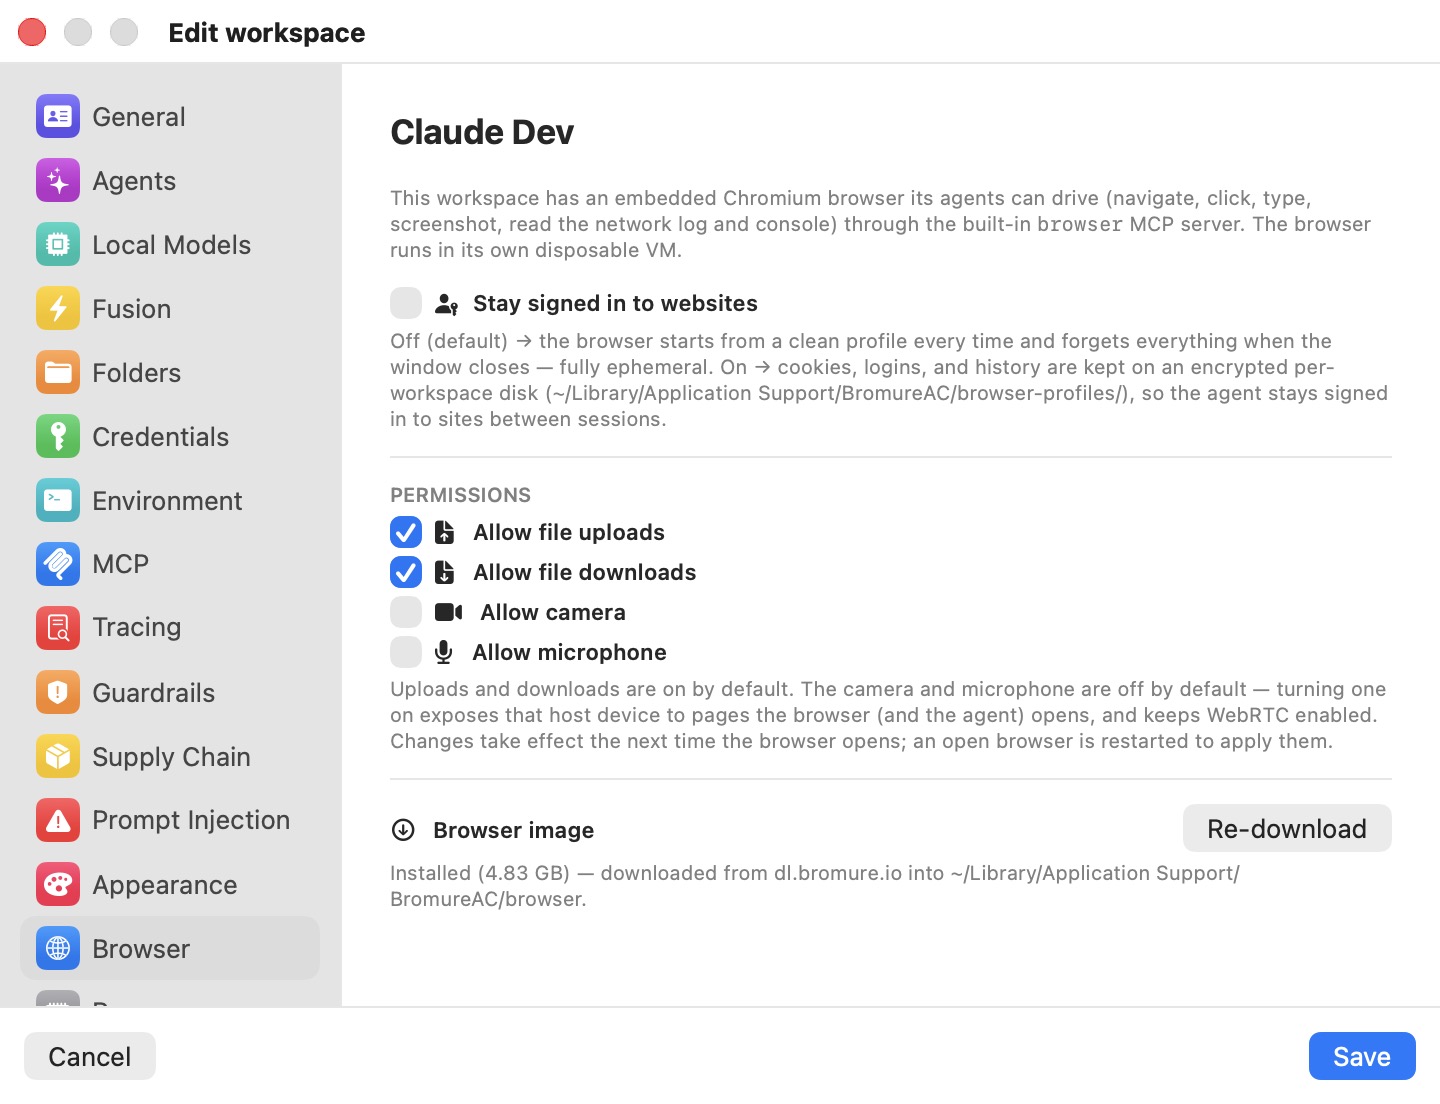The image size is (1440, 1104).
Task: Select the Browser section label
Action: 141,949
